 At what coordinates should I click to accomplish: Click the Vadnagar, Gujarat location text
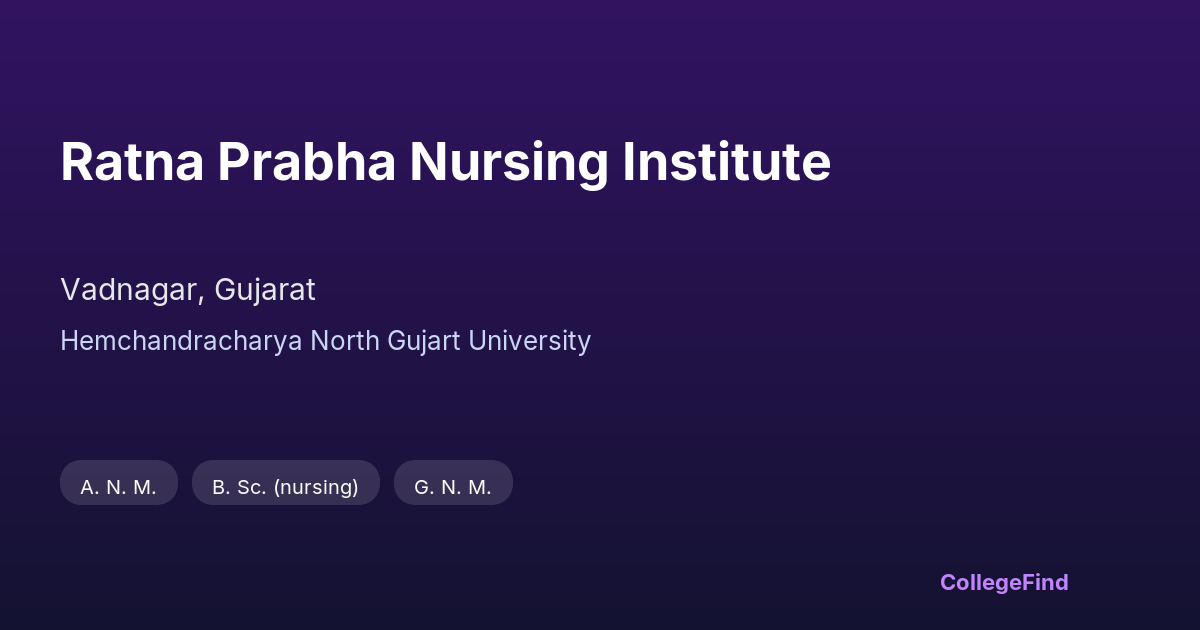[188, 290]
